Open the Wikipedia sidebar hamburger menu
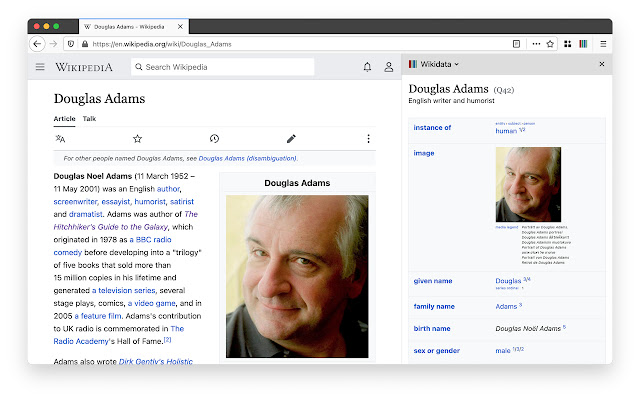640x400 pixels. click(x=40, y=67)
